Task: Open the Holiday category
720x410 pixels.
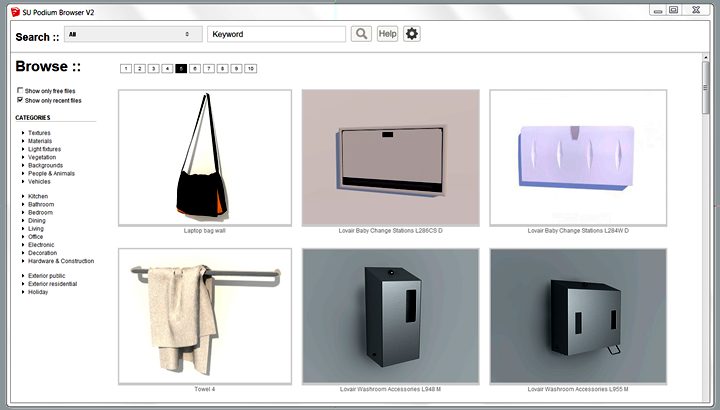Action: (x=38, y=292)
